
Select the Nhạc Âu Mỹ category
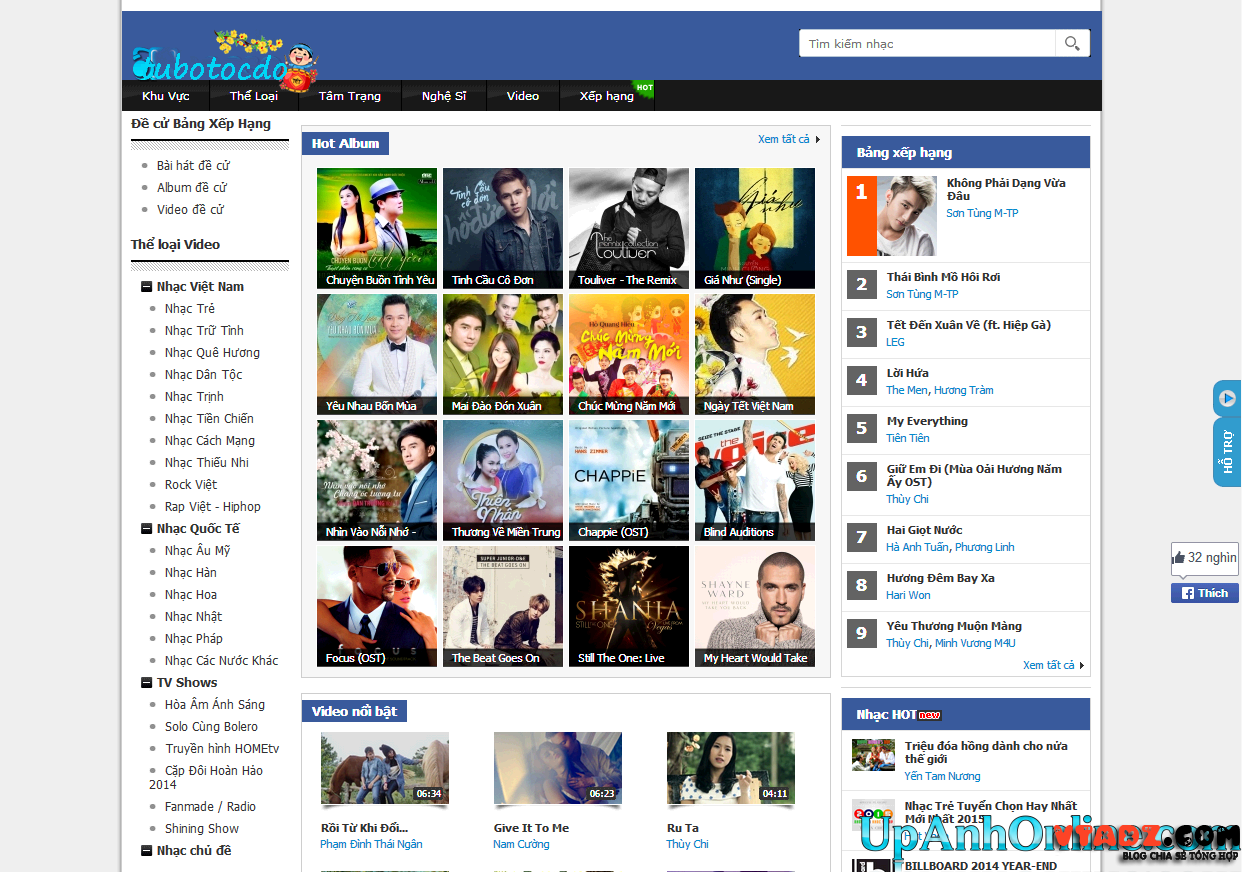[198, 551]
